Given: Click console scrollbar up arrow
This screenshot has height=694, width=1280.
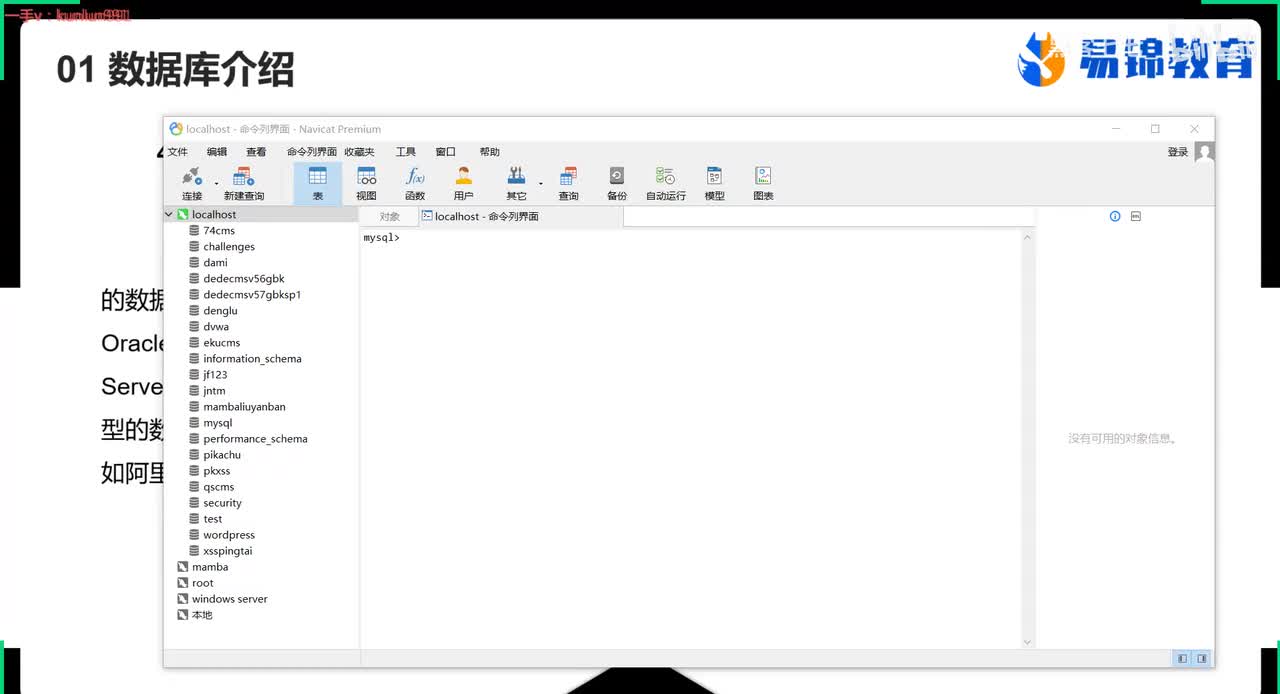Looking at the screenshot, I should [1027, 237].
